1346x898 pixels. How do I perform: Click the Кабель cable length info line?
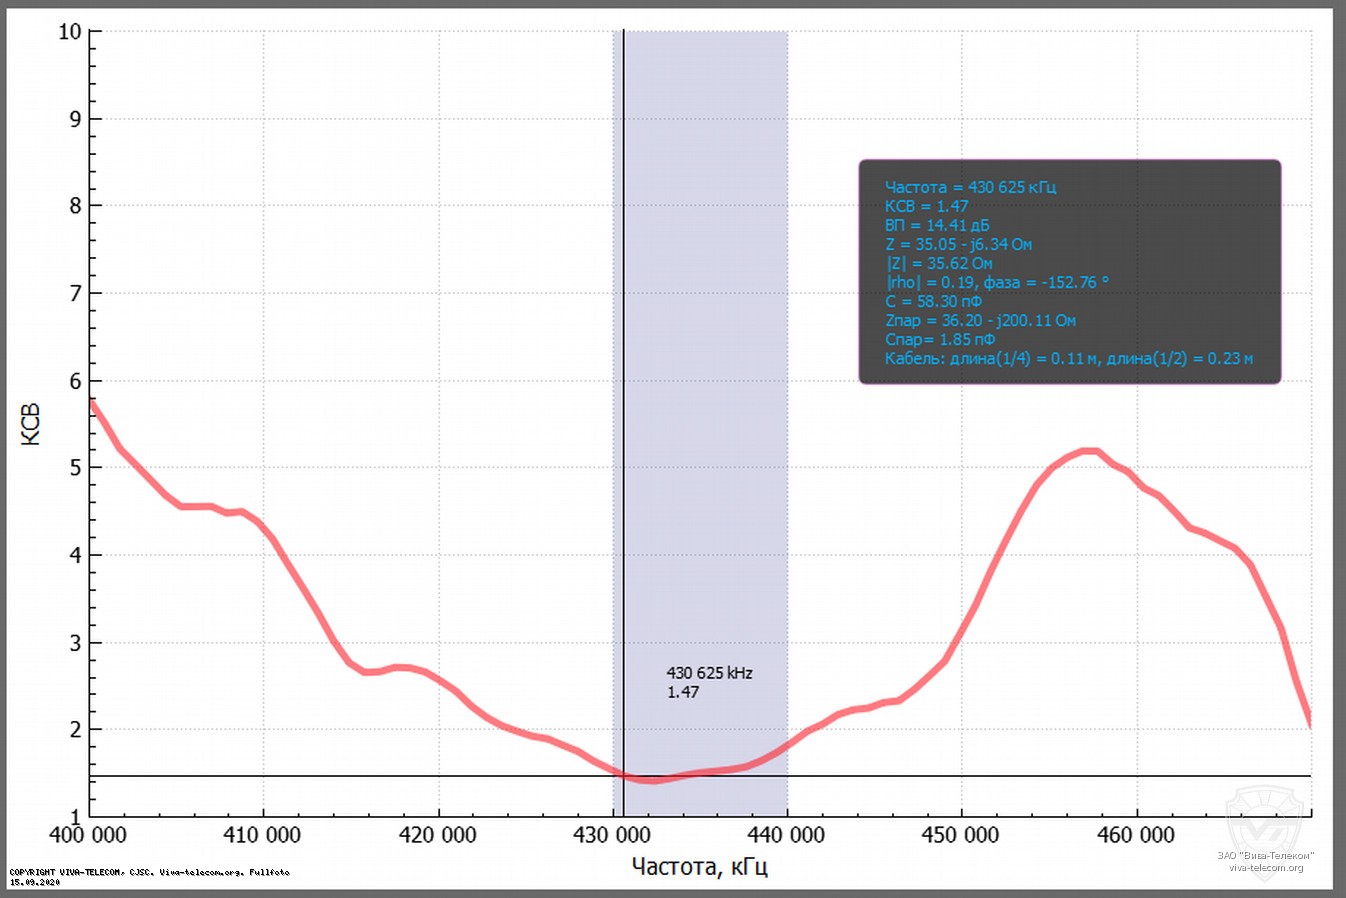coord(1069,358)
